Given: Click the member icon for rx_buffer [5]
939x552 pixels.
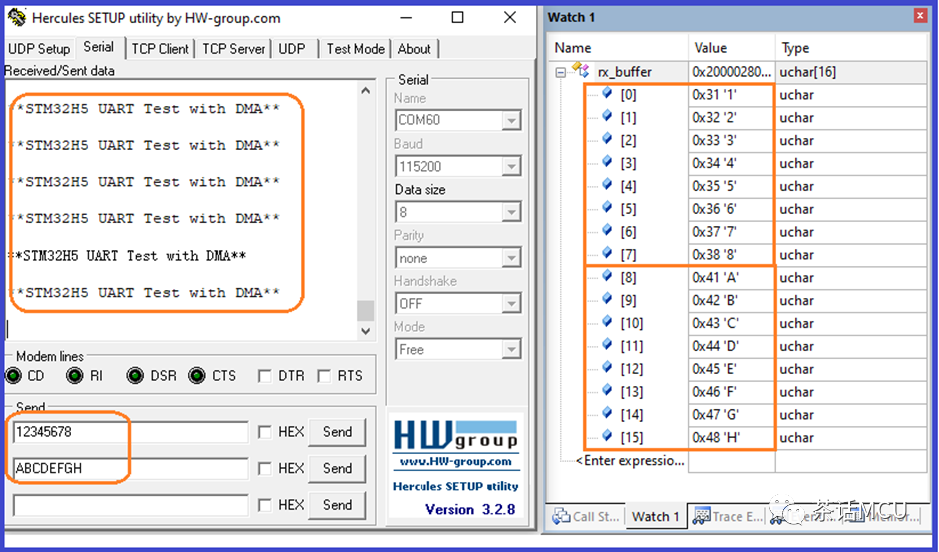Looking at the screenshot, I should pos(607,207).
